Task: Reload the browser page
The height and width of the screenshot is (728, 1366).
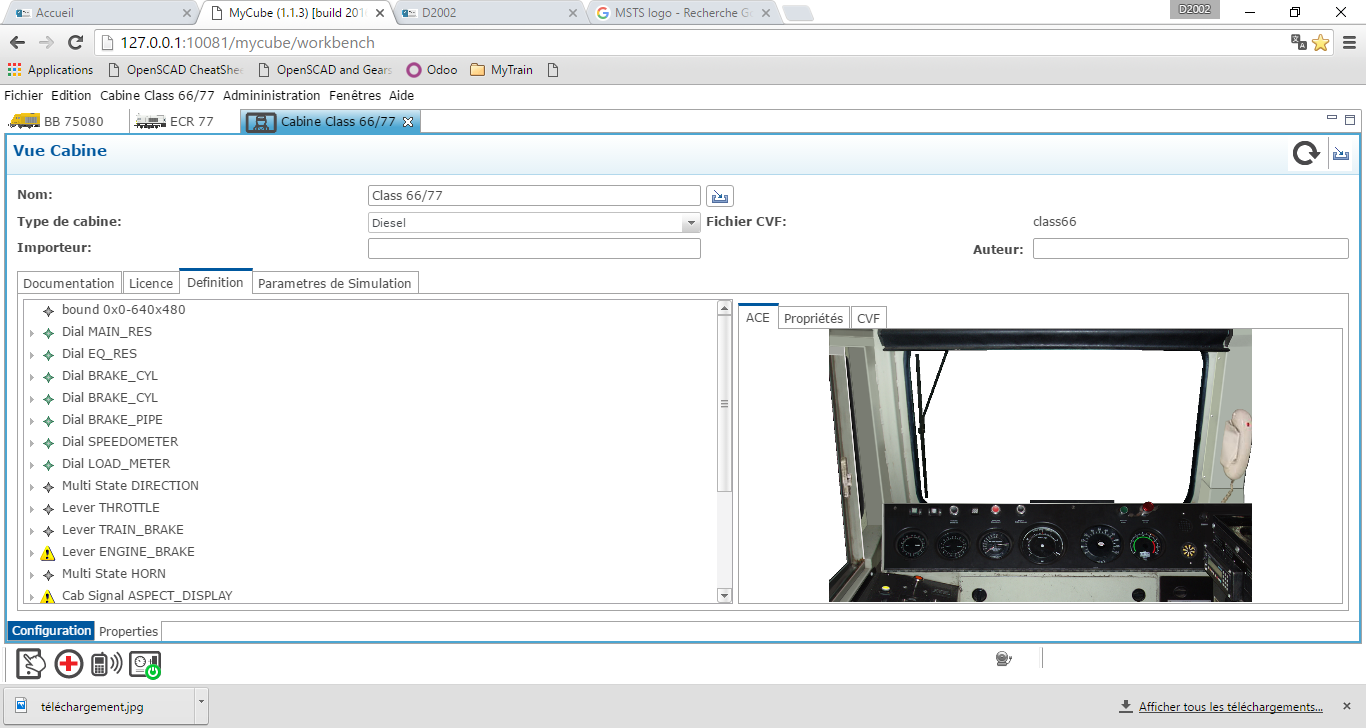Action: (75, 43)
